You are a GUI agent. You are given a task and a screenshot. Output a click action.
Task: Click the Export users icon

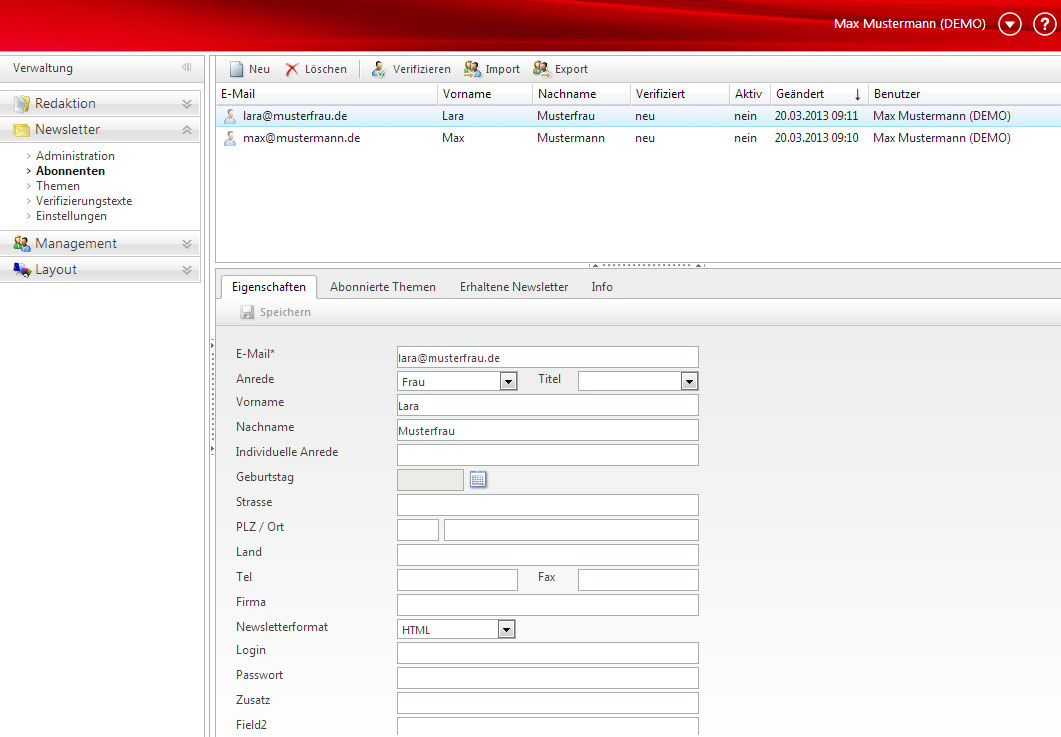tap(541, 69)
